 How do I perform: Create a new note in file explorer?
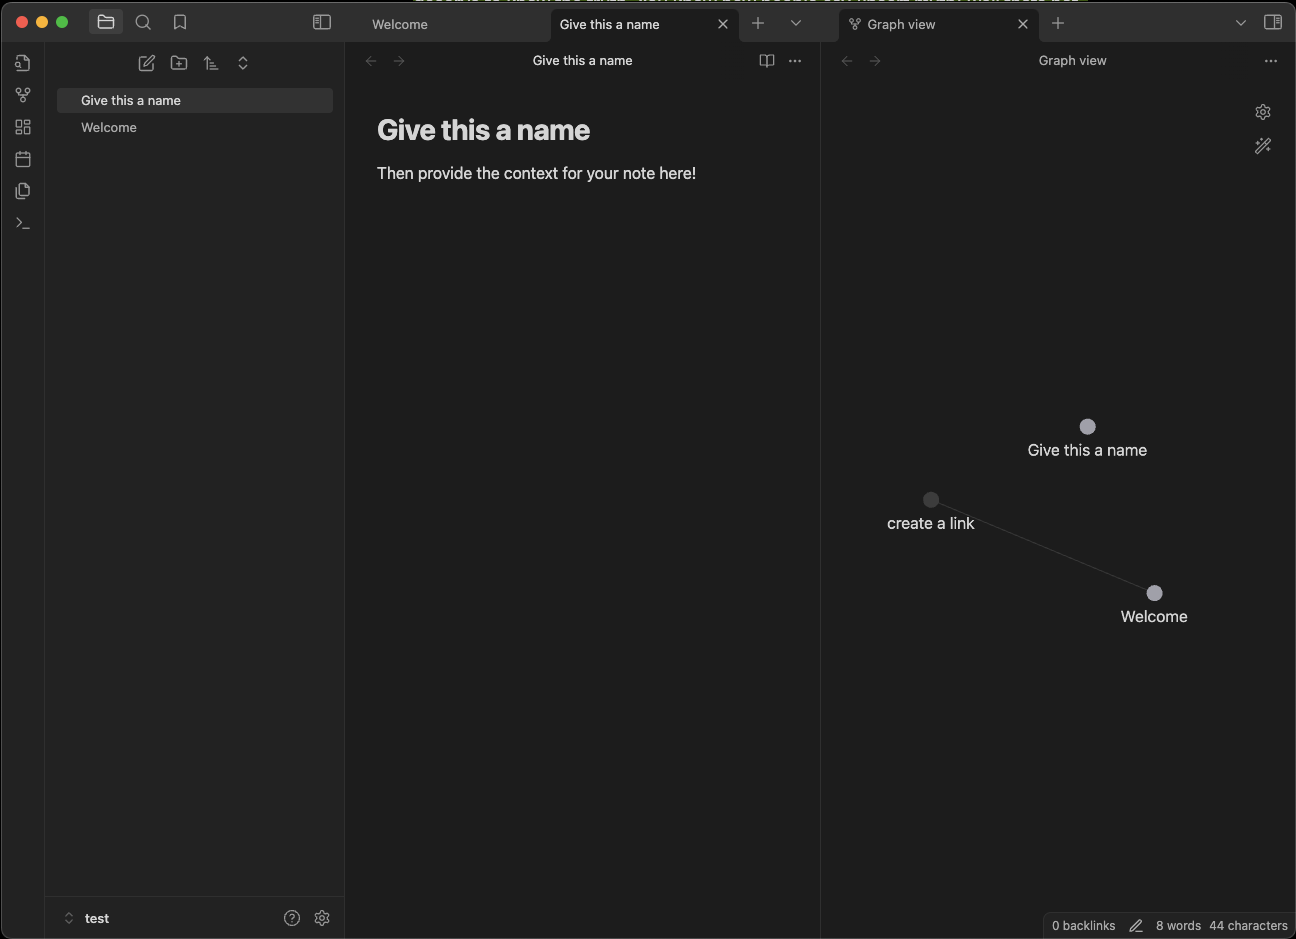click(147, 63)
